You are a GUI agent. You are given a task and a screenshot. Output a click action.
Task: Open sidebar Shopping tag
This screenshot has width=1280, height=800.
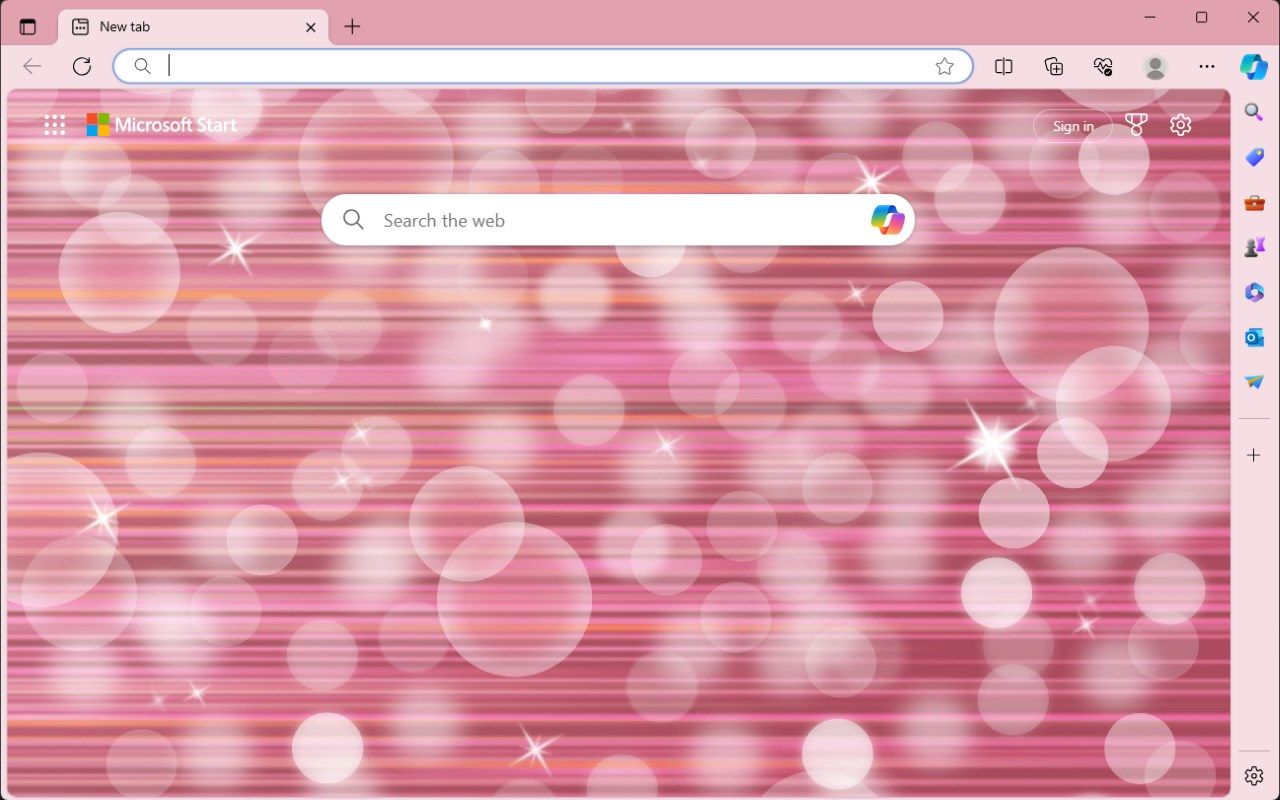[1254, 157]
